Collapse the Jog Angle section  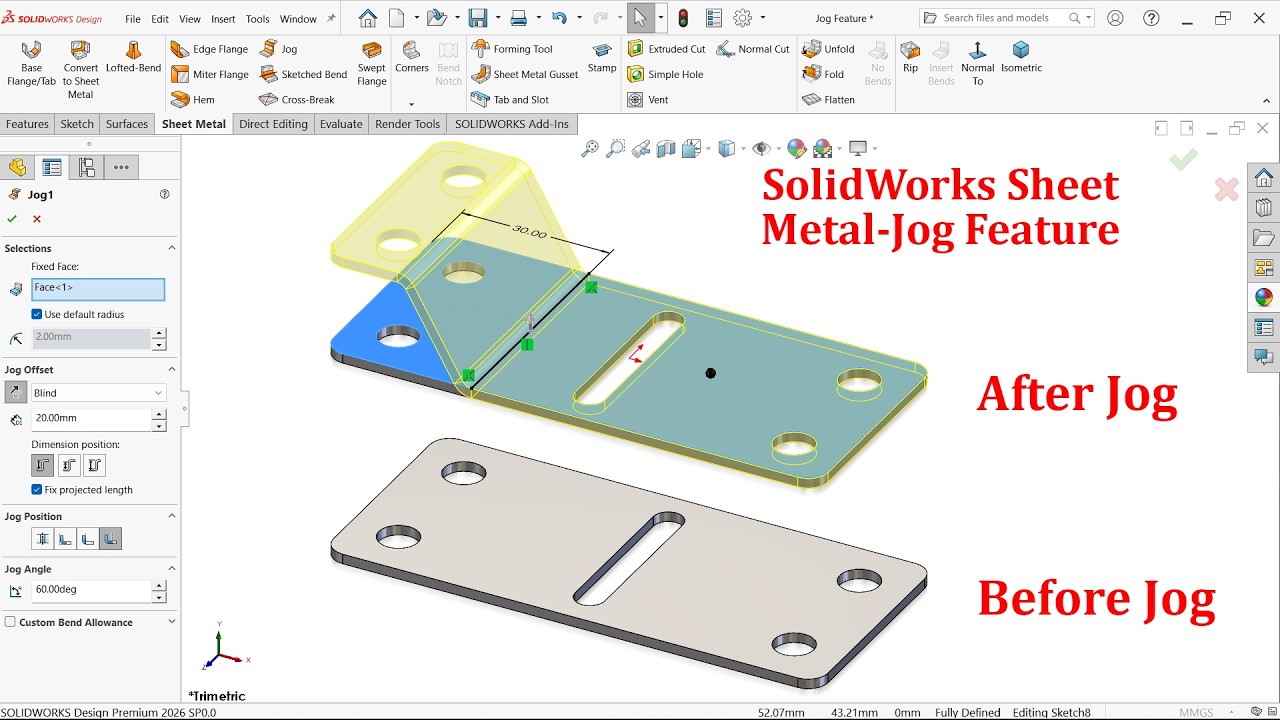pyautogui.click(x=171, y=569)
